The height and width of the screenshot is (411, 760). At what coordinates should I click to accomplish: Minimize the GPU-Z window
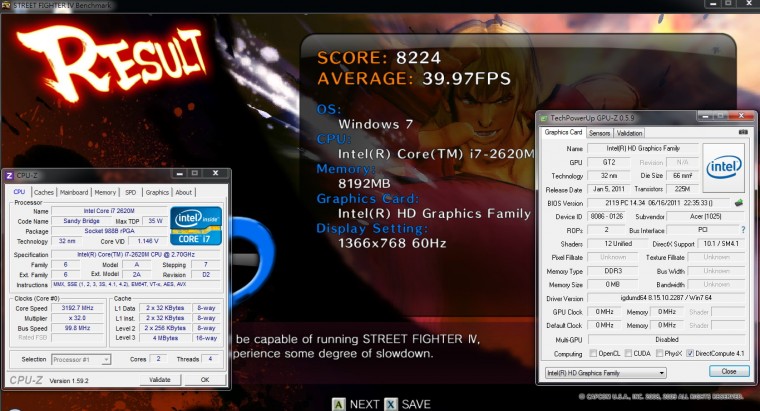[x=706, y=116]
